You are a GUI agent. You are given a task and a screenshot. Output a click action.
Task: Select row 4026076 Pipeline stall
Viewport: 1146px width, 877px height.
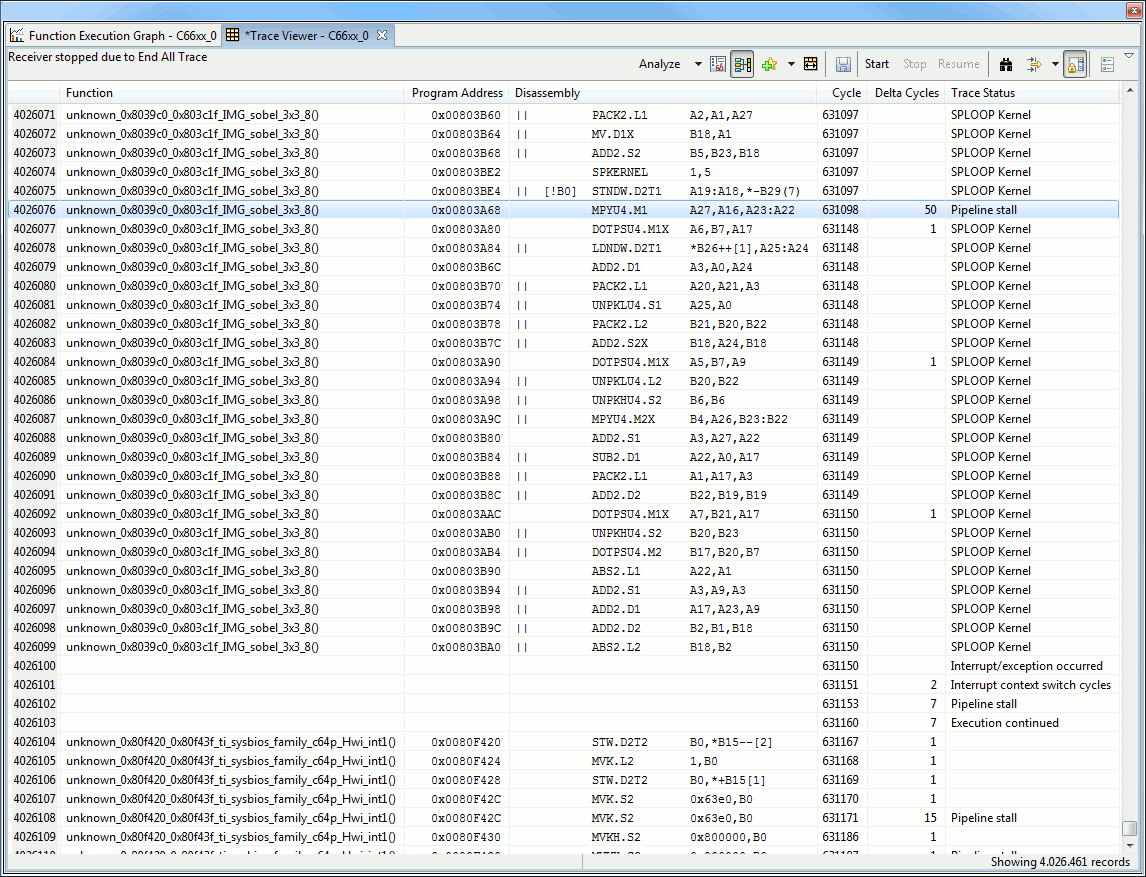pyautogui.click(x=563, y=210)
